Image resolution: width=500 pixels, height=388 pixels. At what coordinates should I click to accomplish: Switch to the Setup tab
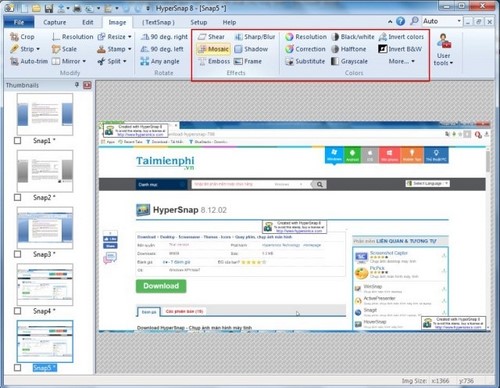[199, 22]
